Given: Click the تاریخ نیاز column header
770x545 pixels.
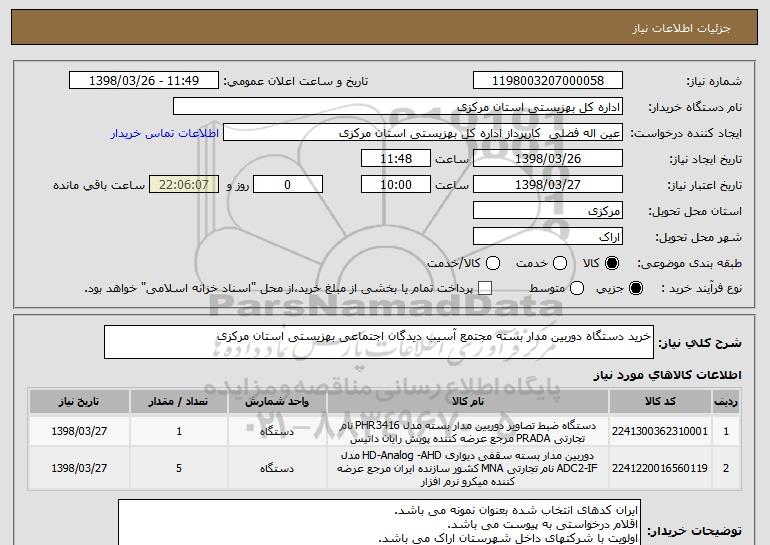Looking at the screenshot, I should (x=79, y=402).
